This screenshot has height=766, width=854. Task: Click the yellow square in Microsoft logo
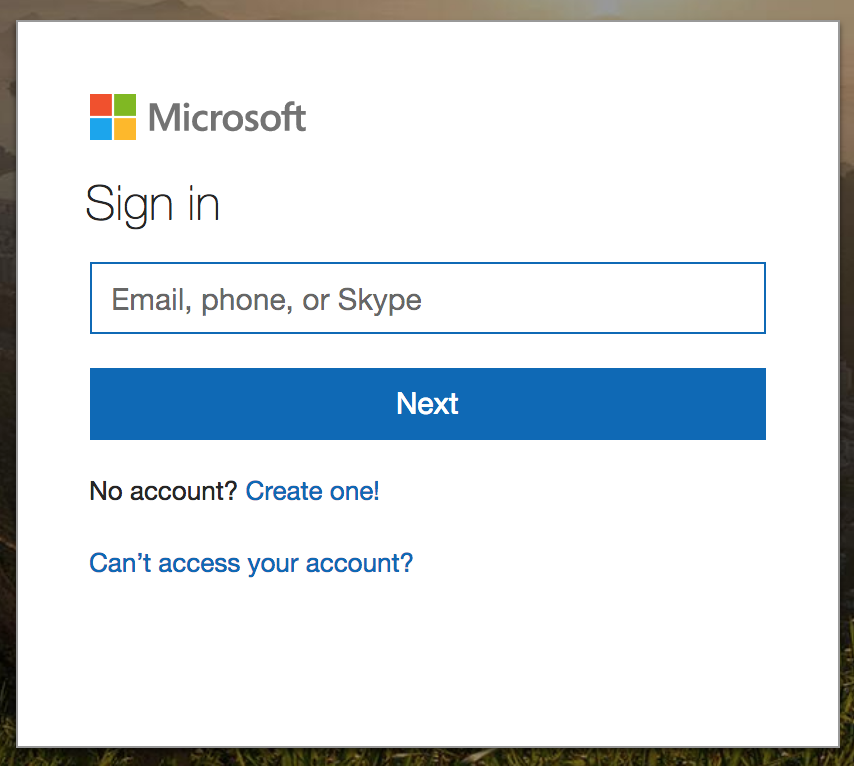(125, 129)
